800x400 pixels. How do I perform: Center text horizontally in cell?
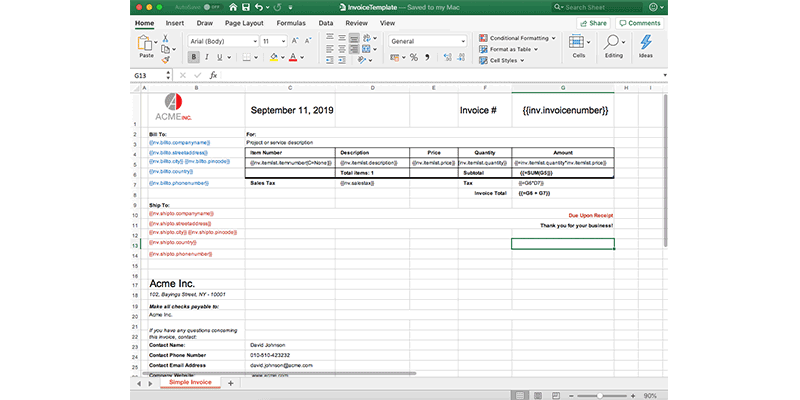click(x=342, y=49)
